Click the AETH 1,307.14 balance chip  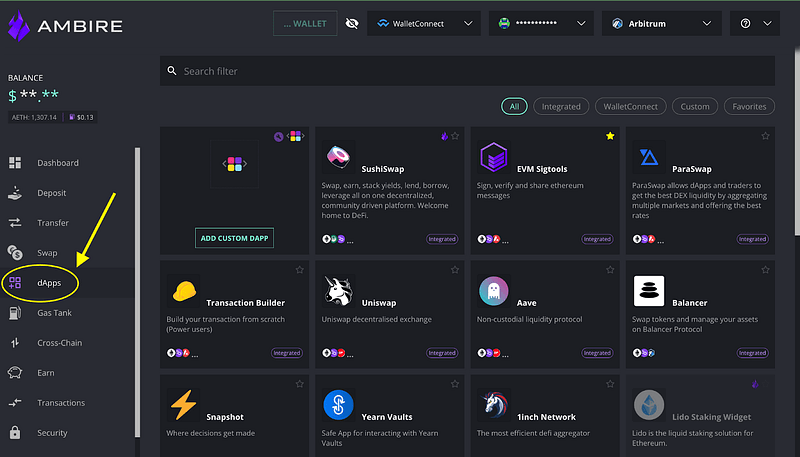coord(34,117)
